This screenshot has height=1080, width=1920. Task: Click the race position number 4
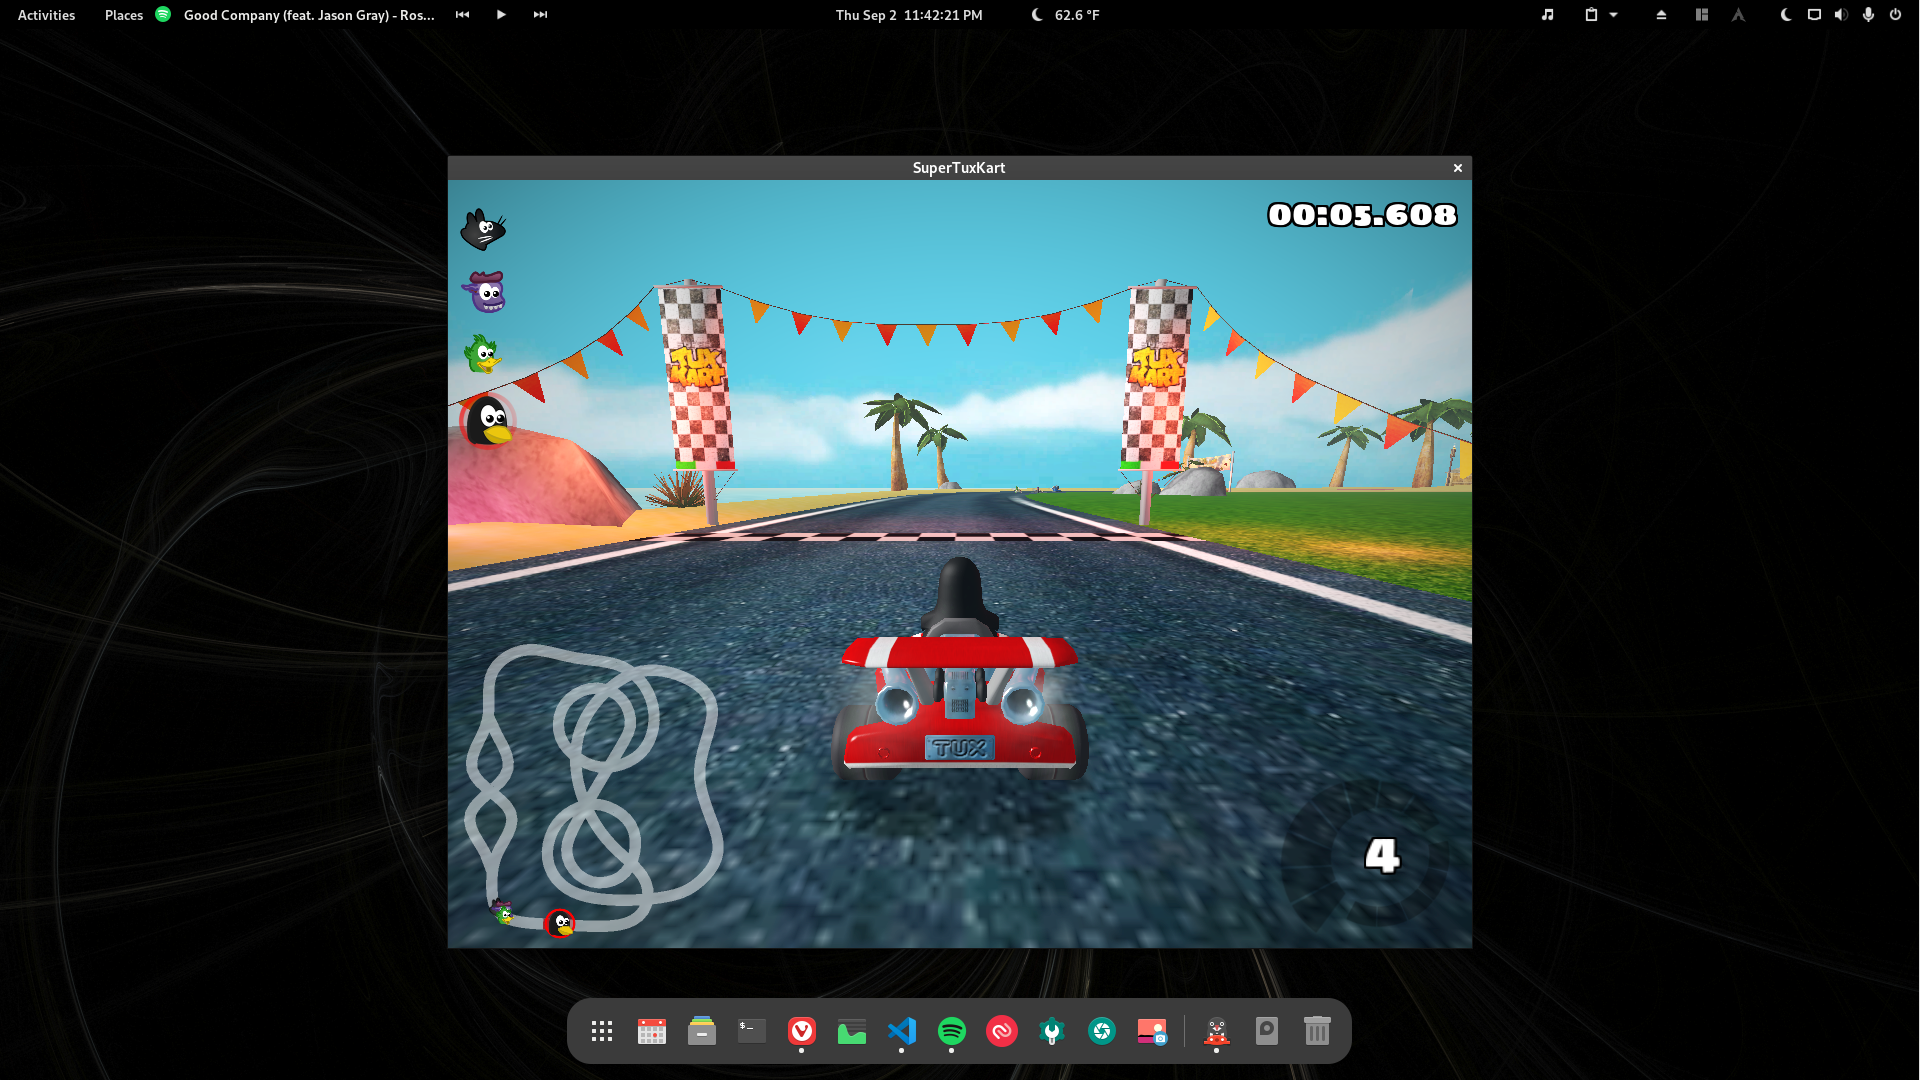[1382, 856]
